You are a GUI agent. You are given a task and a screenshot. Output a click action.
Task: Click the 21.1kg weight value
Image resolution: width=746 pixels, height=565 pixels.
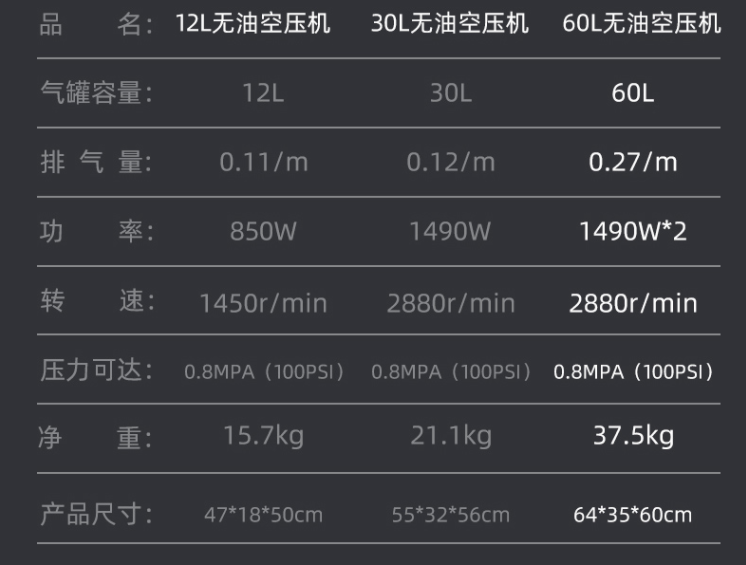point(451,436)
